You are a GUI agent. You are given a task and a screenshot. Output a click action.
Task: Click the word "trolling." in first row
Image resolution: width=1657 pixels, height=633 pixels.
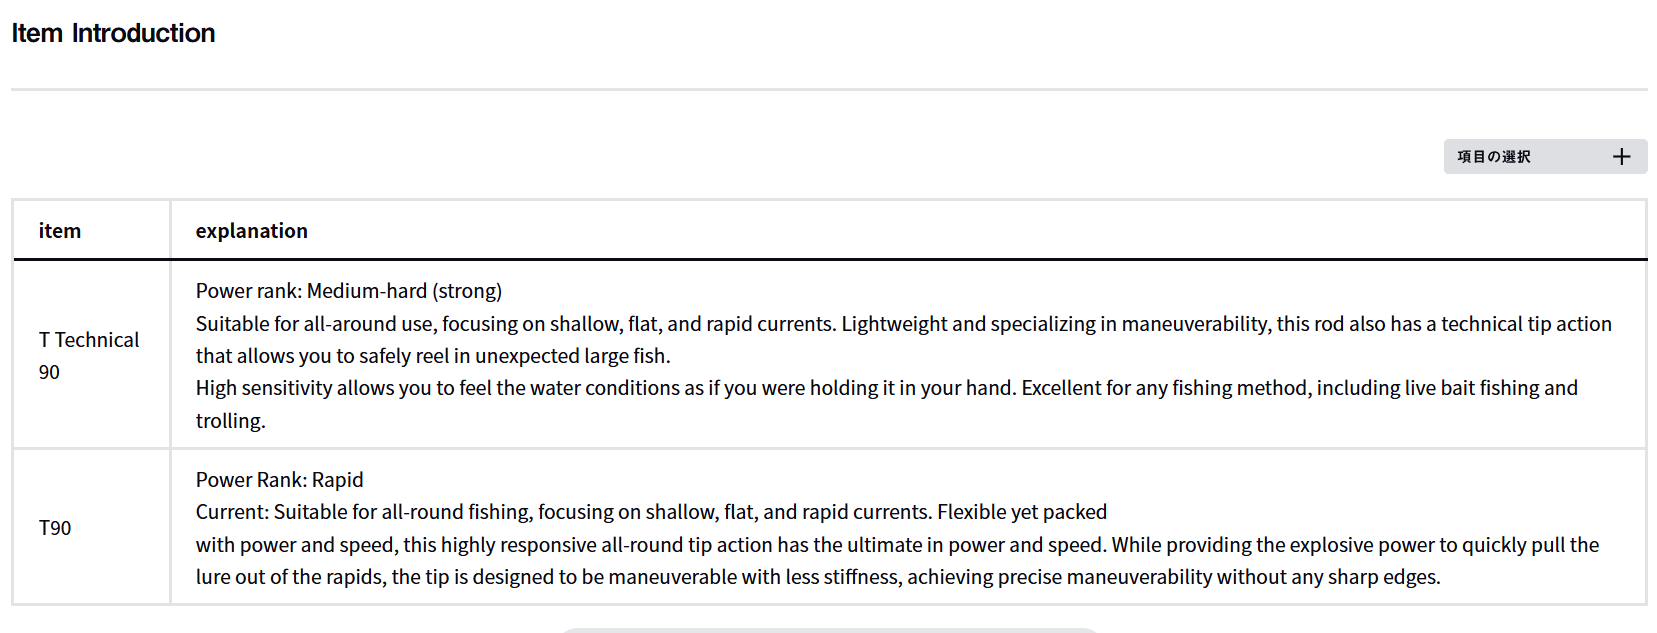point(231,421)
